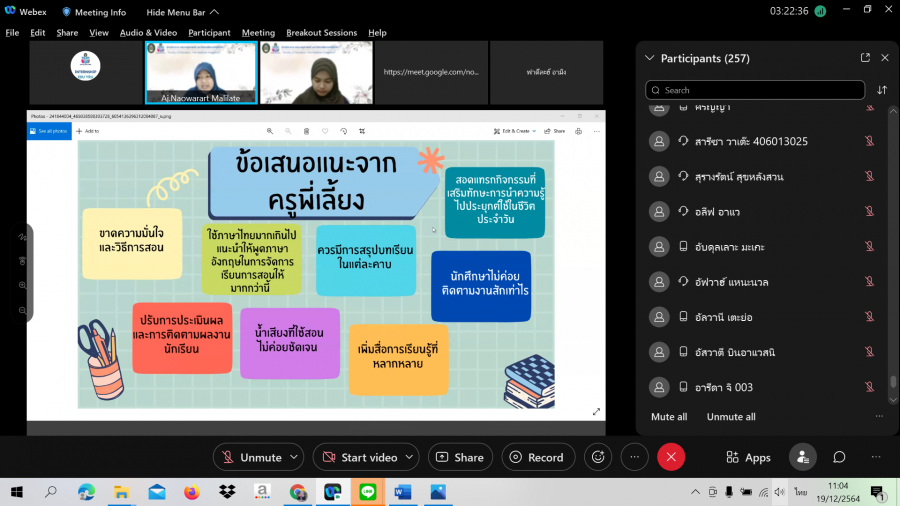Pop out the Participants panel

click(865, 58)
